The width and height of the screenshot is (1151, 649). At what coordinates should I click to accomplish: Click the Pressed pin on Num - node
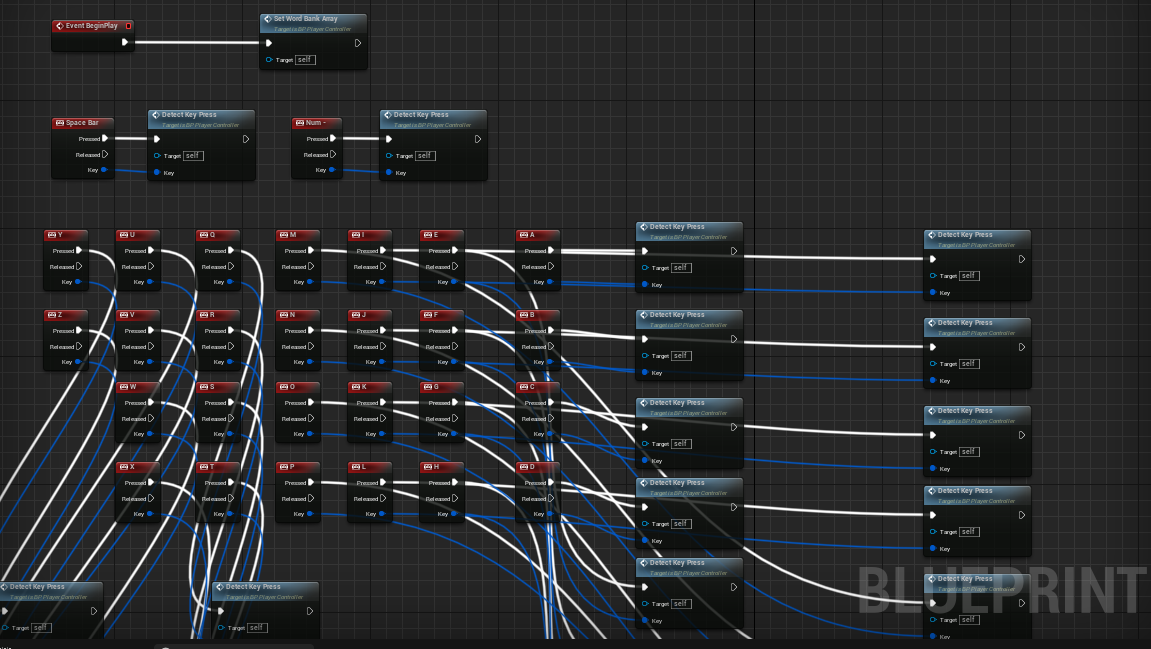point(333,138)
